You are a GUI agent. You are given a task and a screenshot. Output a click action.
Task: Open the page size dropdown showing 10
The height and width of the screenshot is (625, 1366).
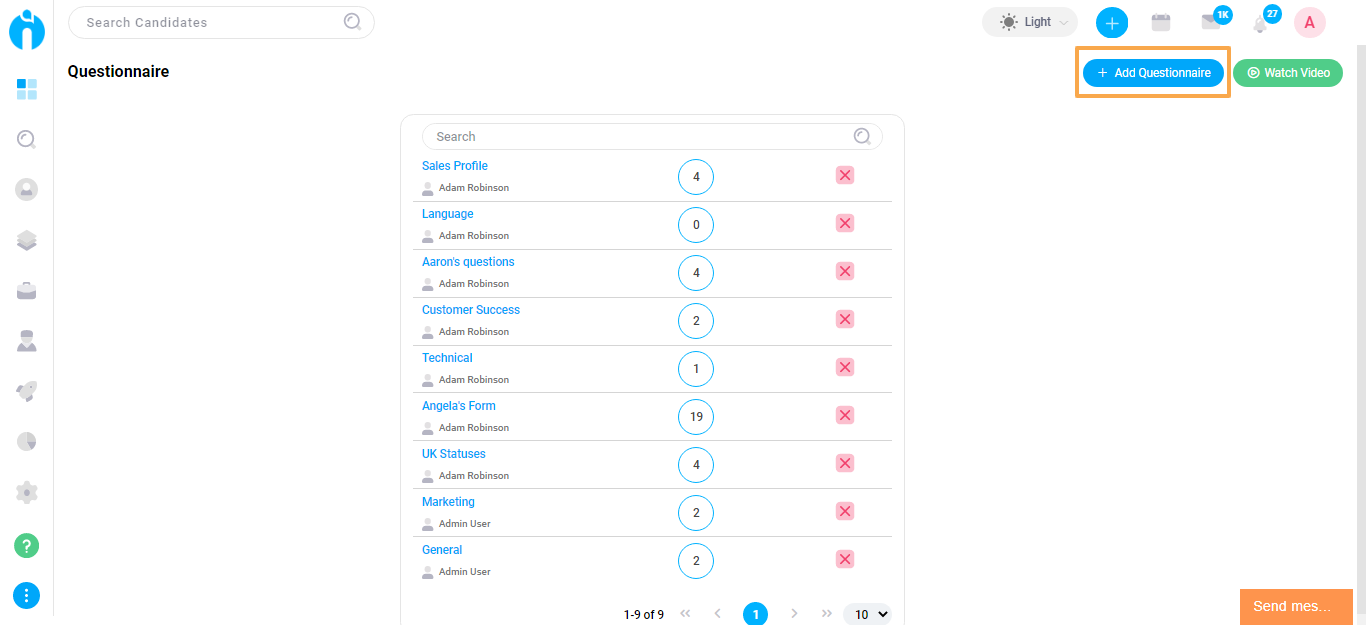tap(866, 615)
